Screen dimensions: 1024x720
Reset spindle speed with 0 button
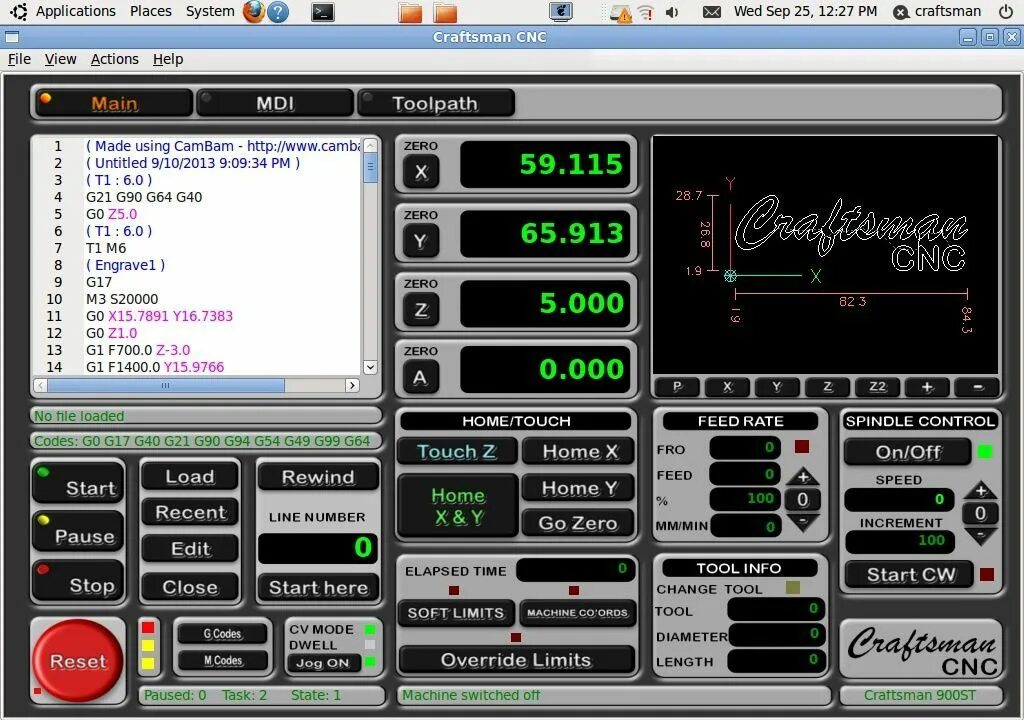pos(980,514)
